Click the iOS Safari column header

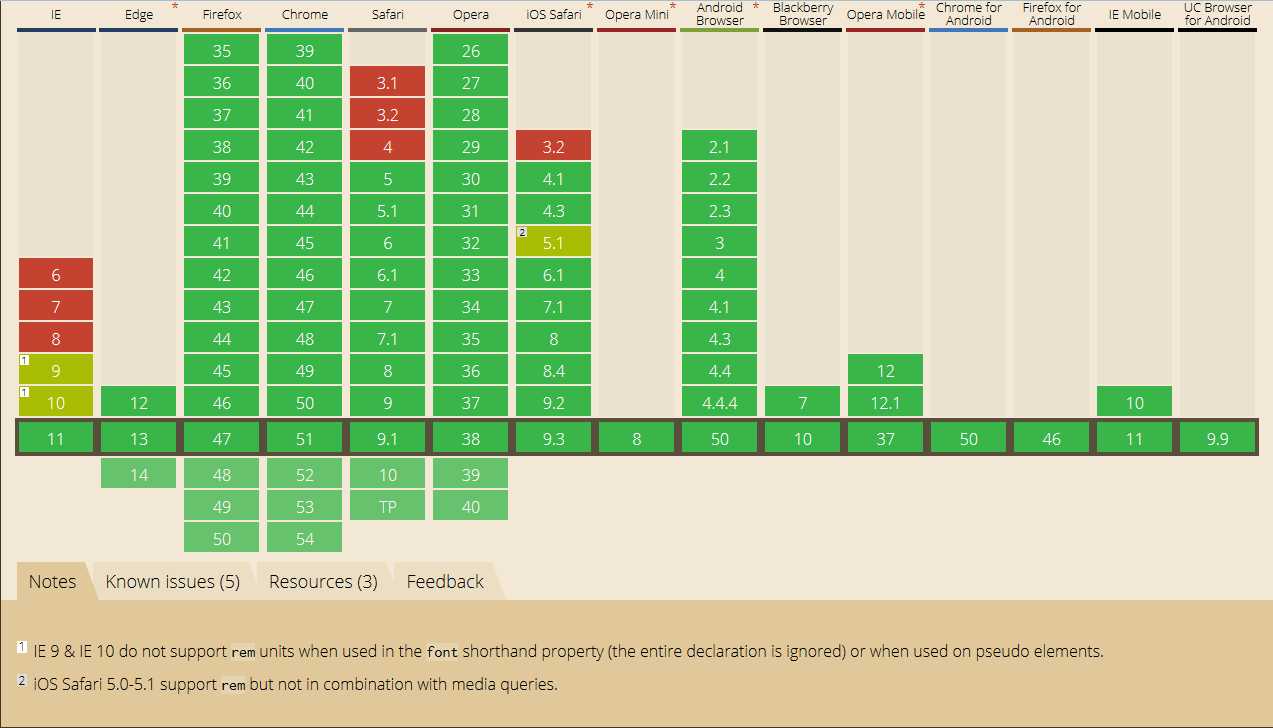[x=554, y=15]
